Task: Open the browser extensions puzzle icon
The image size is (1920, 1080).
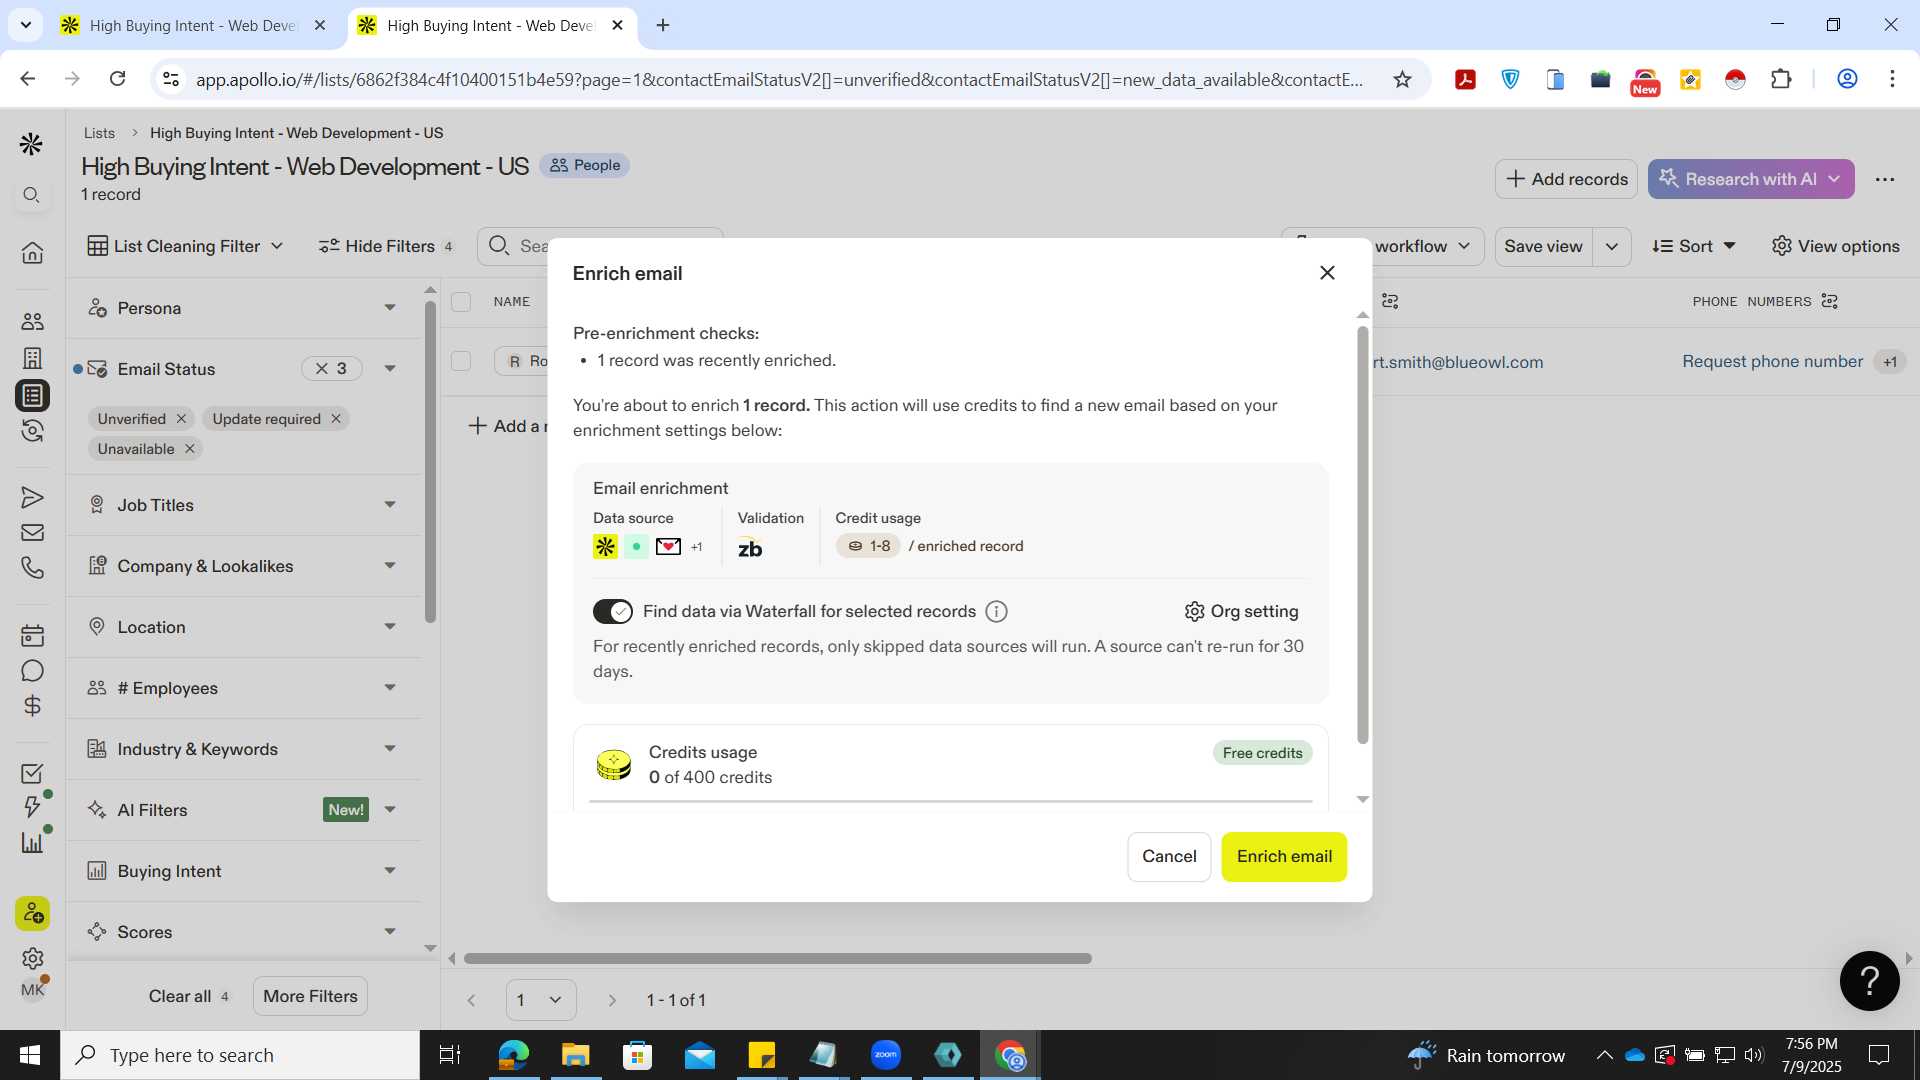Action: (x=1781, y=79)
